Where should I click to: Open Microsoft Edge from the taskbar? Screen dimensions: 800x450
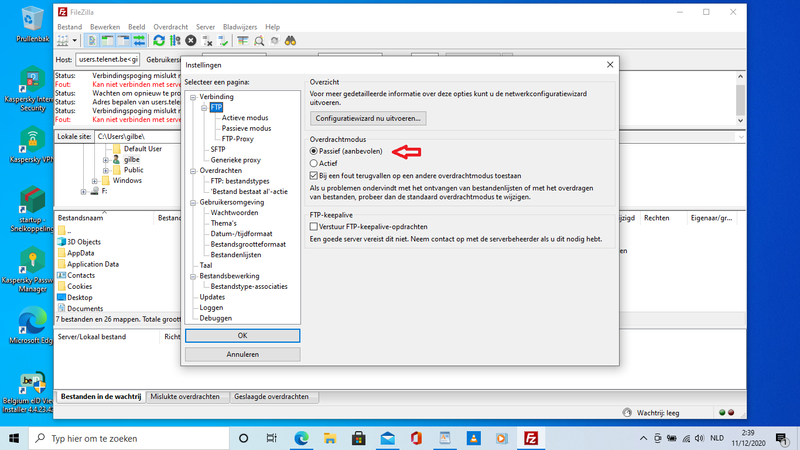(301, 438)
